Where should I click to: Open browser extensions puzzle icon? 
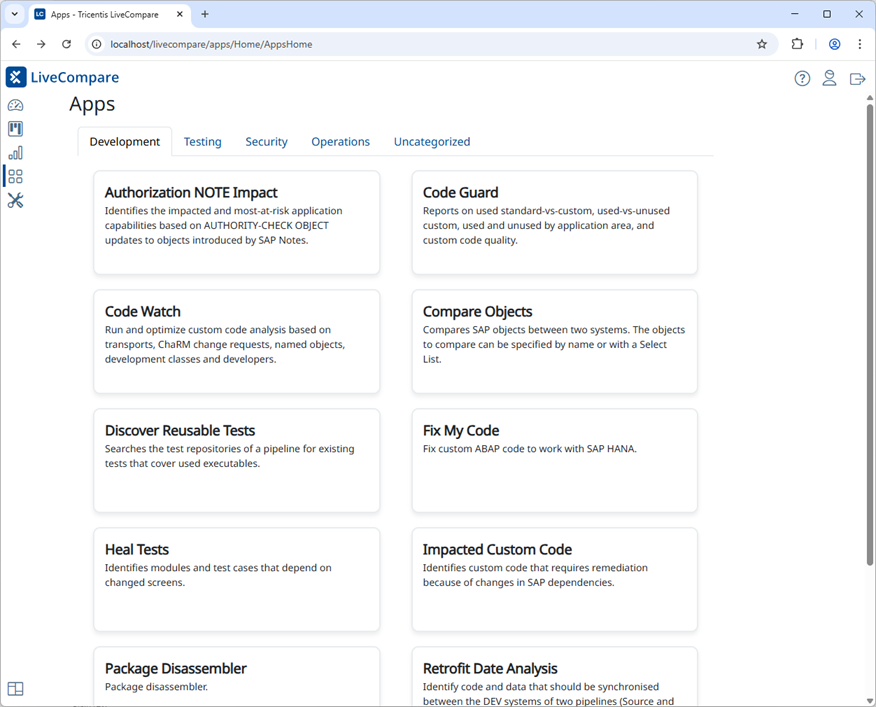[797, 44]
